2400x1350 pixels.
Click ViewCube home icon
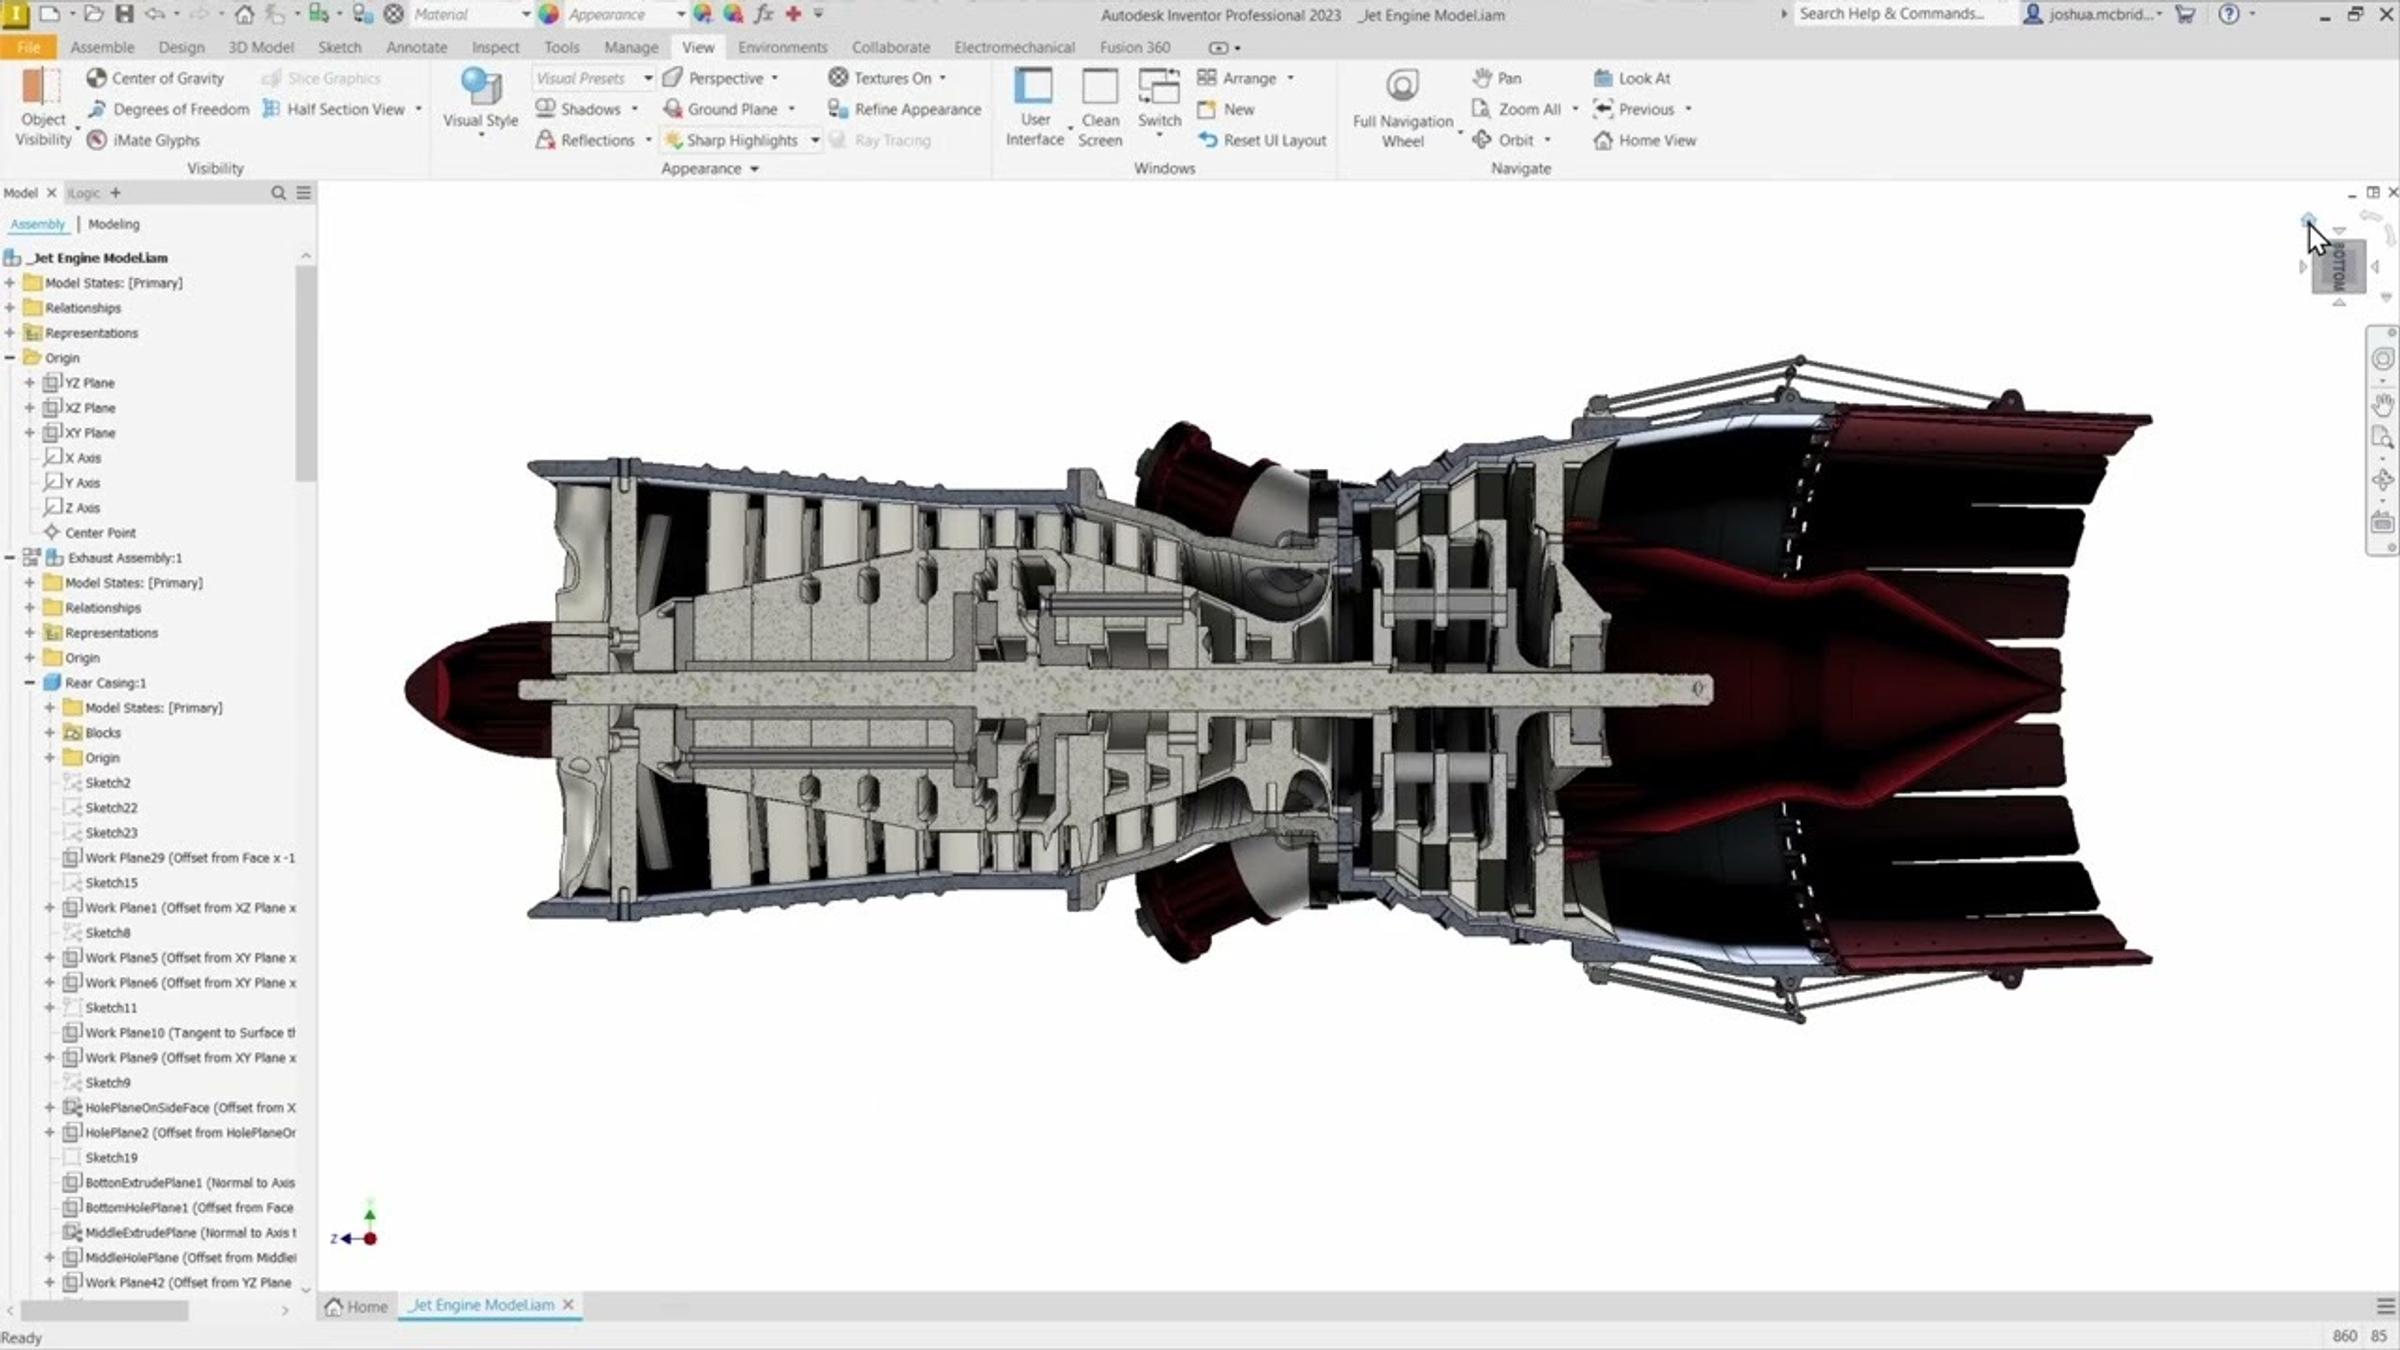tap(2307, 219)
